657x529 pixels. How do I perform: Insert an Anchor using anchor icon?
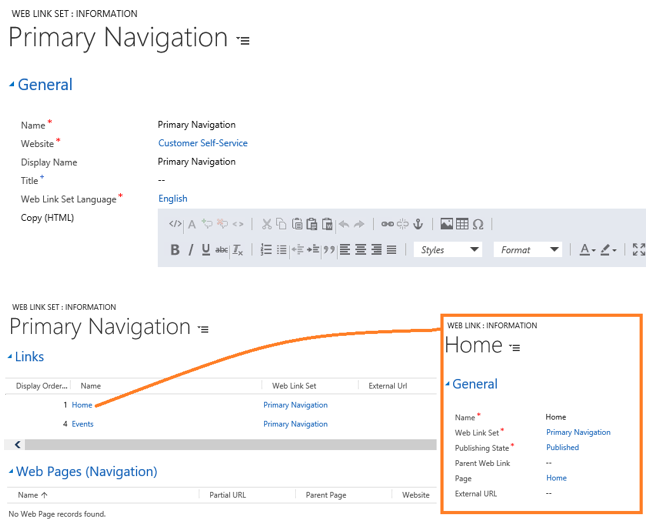(418, 224)
